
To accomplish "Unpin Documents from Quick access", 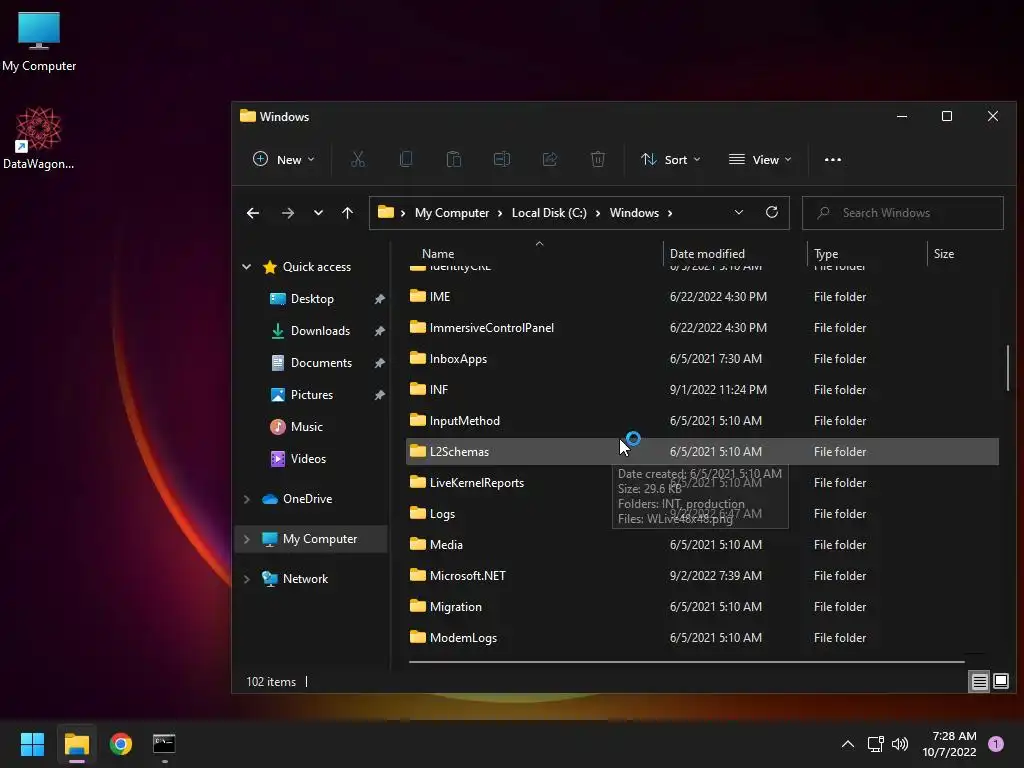I will 379,363.
